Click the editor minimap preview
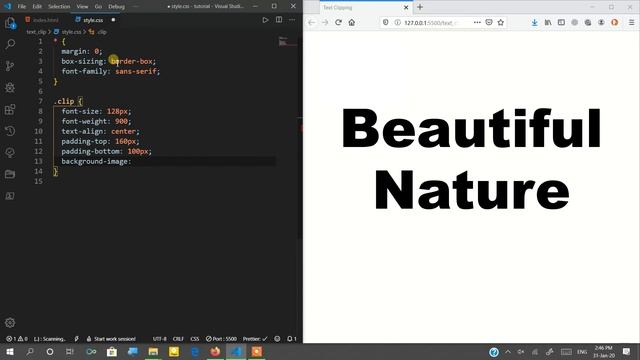 [287, 41]
